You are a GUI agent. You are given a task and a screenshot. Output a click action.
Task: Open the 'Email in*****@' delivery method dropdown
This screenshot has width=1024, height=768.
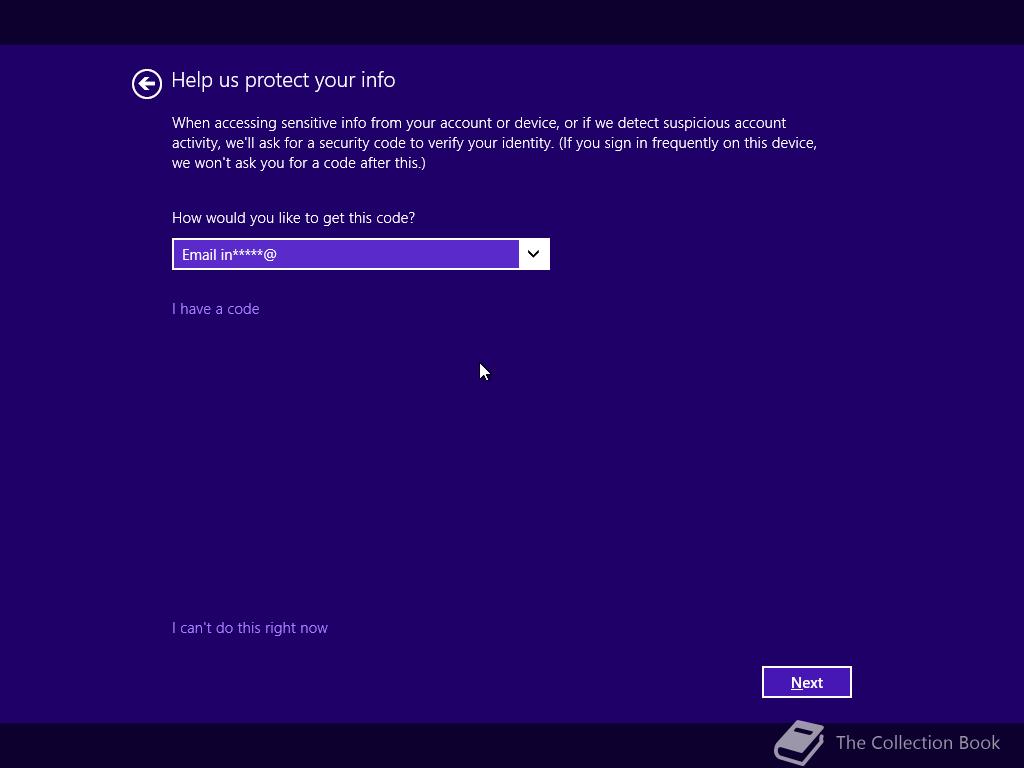click(360, 254)
